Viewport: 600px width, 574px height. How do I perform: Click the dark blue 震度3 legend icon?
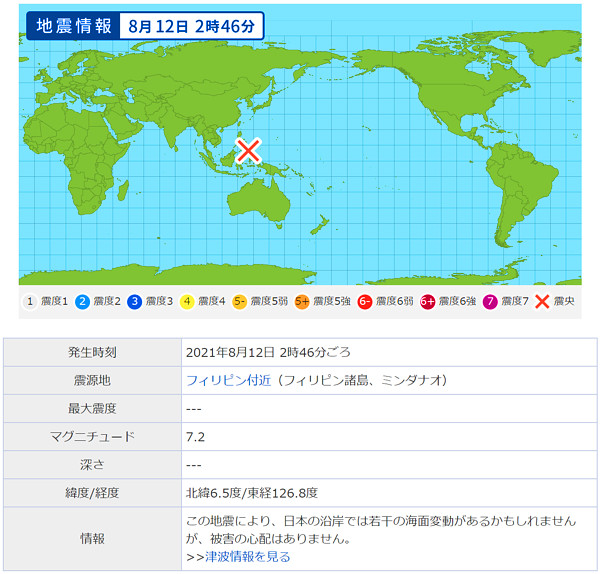(x=134, y=302)
